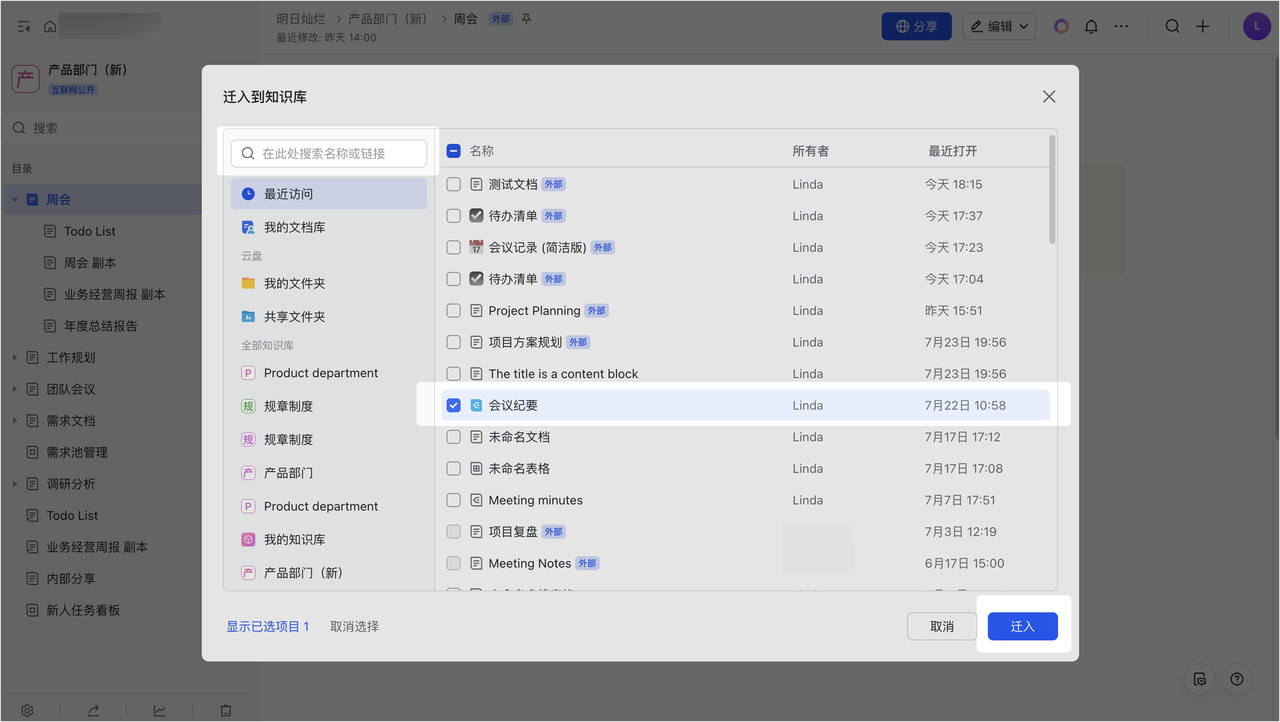Select the first Product department knowledge base
1280x722 pixels.
coord(329,373)
